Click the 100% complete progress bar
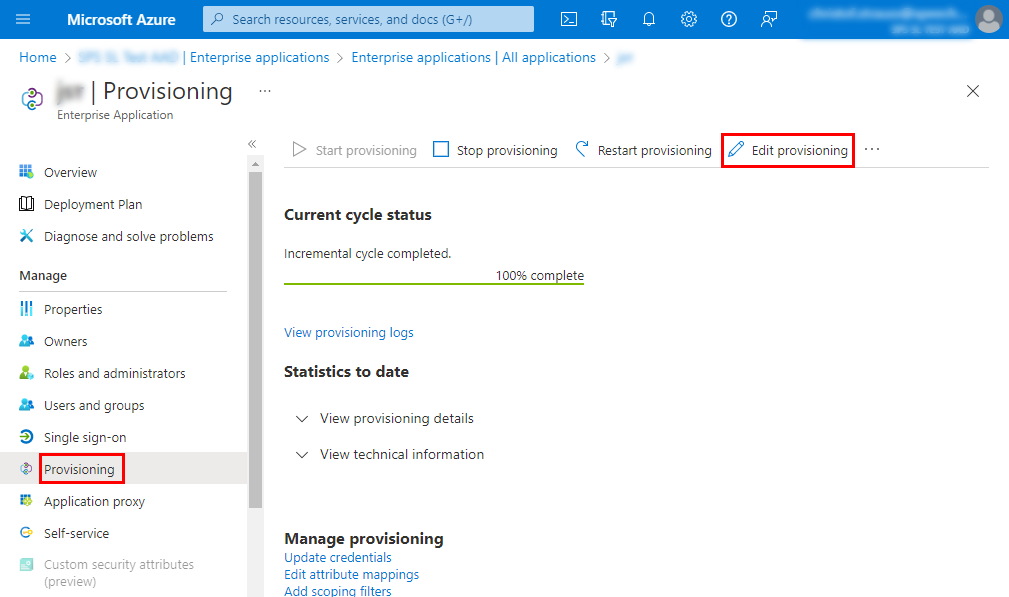 (x=434, y=283)
